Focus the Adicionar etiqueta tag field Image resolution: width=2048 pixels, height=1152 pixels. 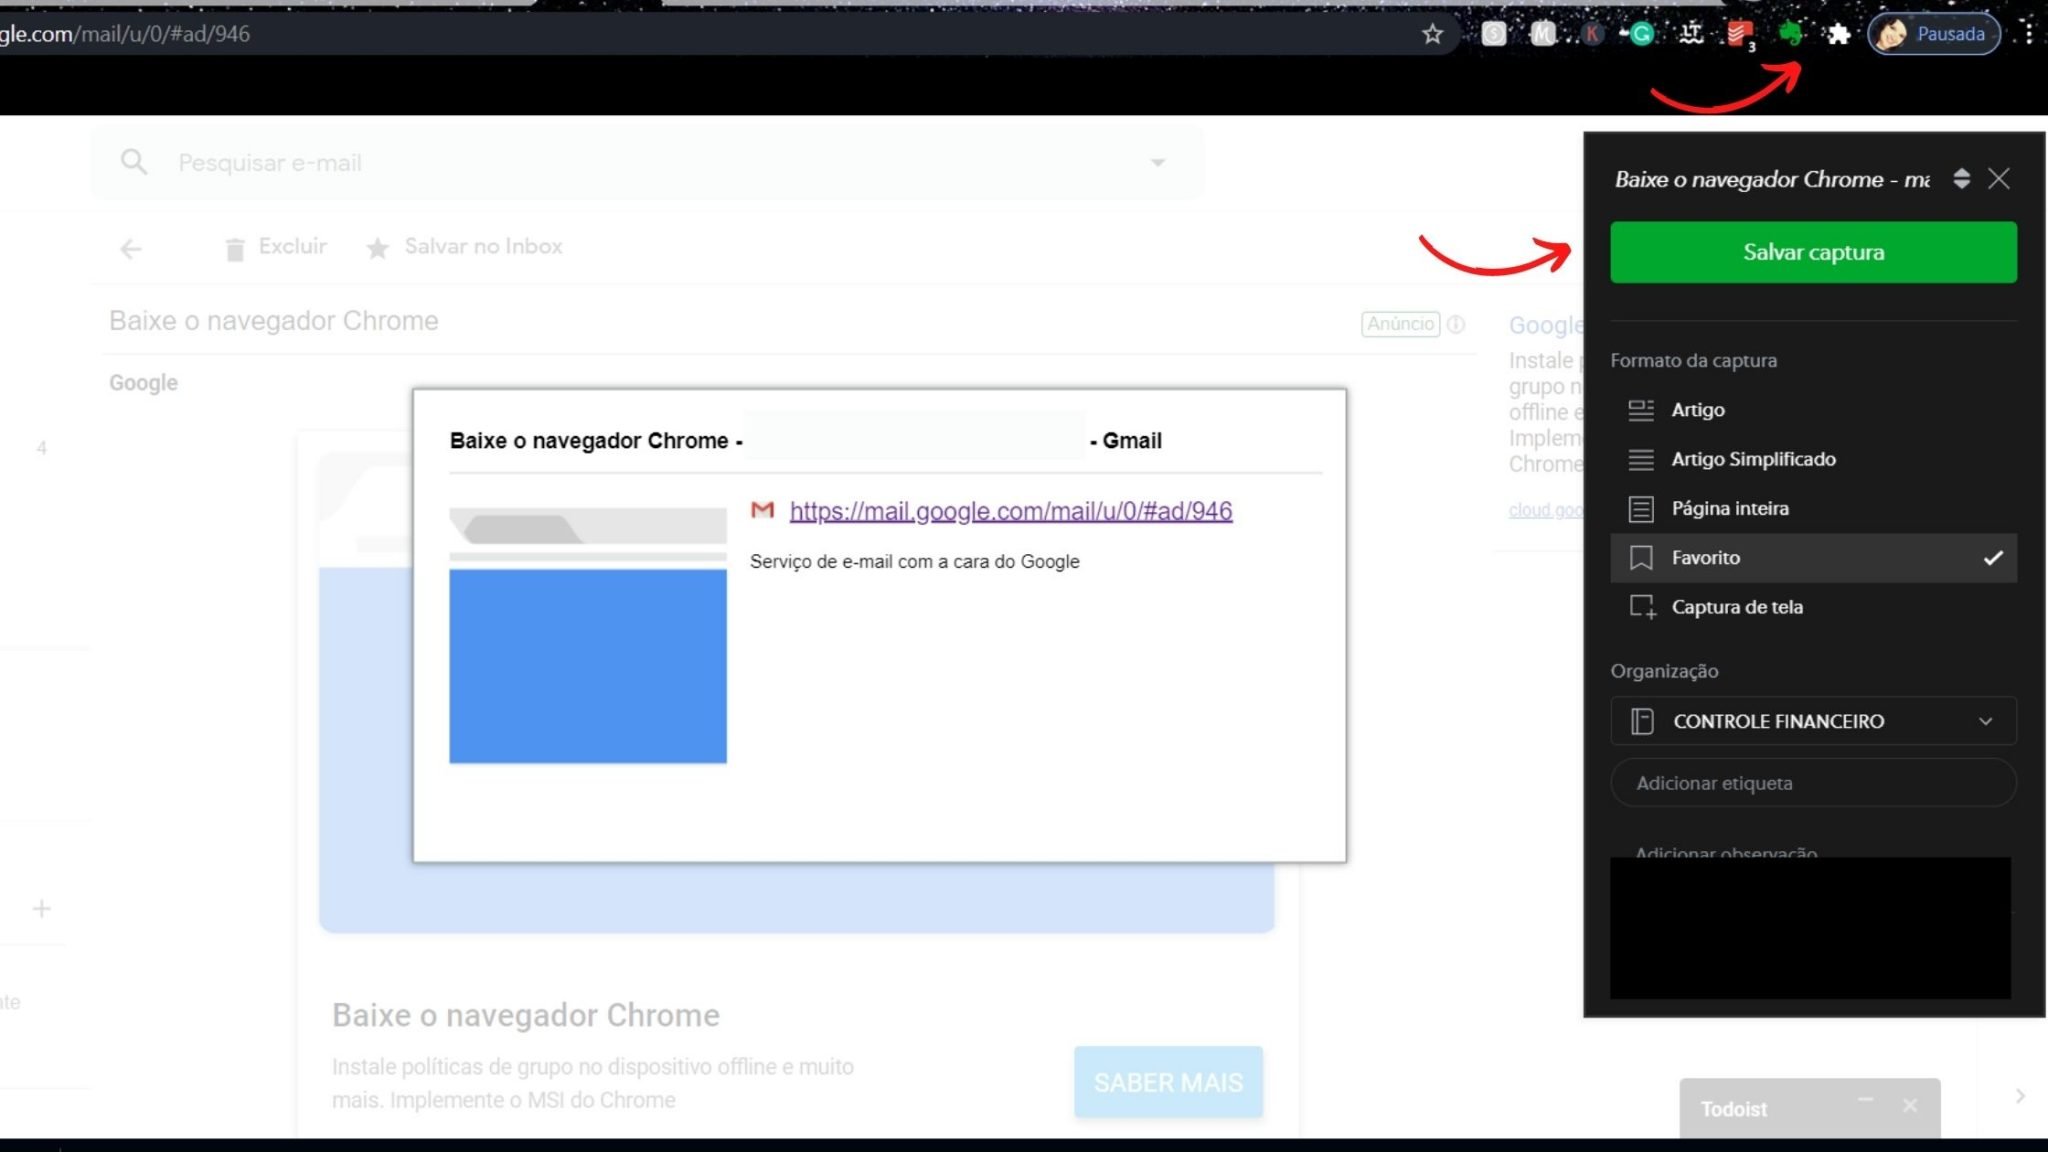pos(1813,783)
